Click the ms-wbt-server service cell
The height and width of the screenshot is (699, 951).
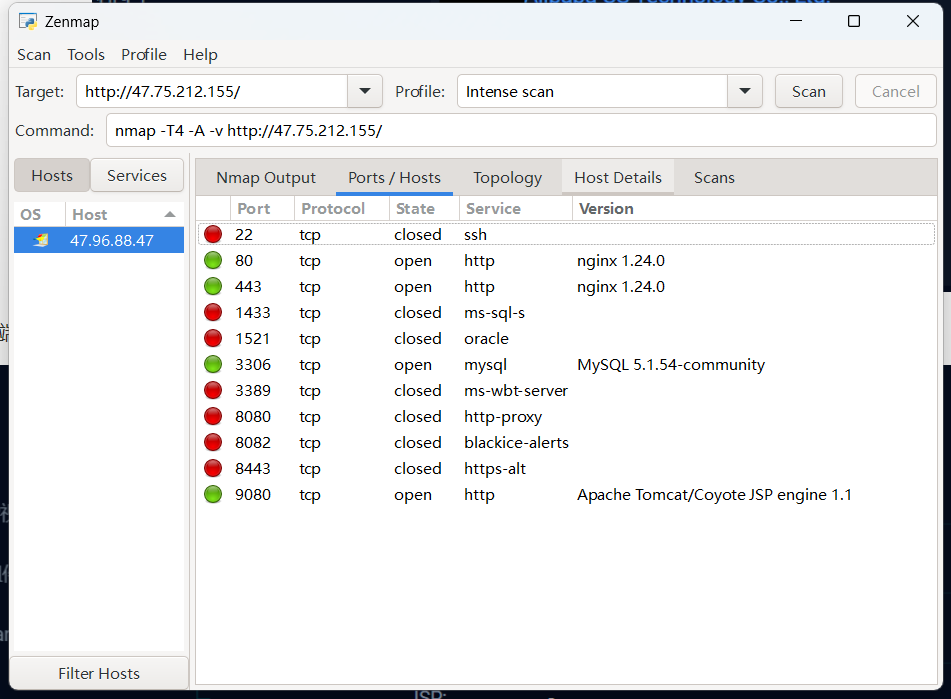click(x=516, y=391)
